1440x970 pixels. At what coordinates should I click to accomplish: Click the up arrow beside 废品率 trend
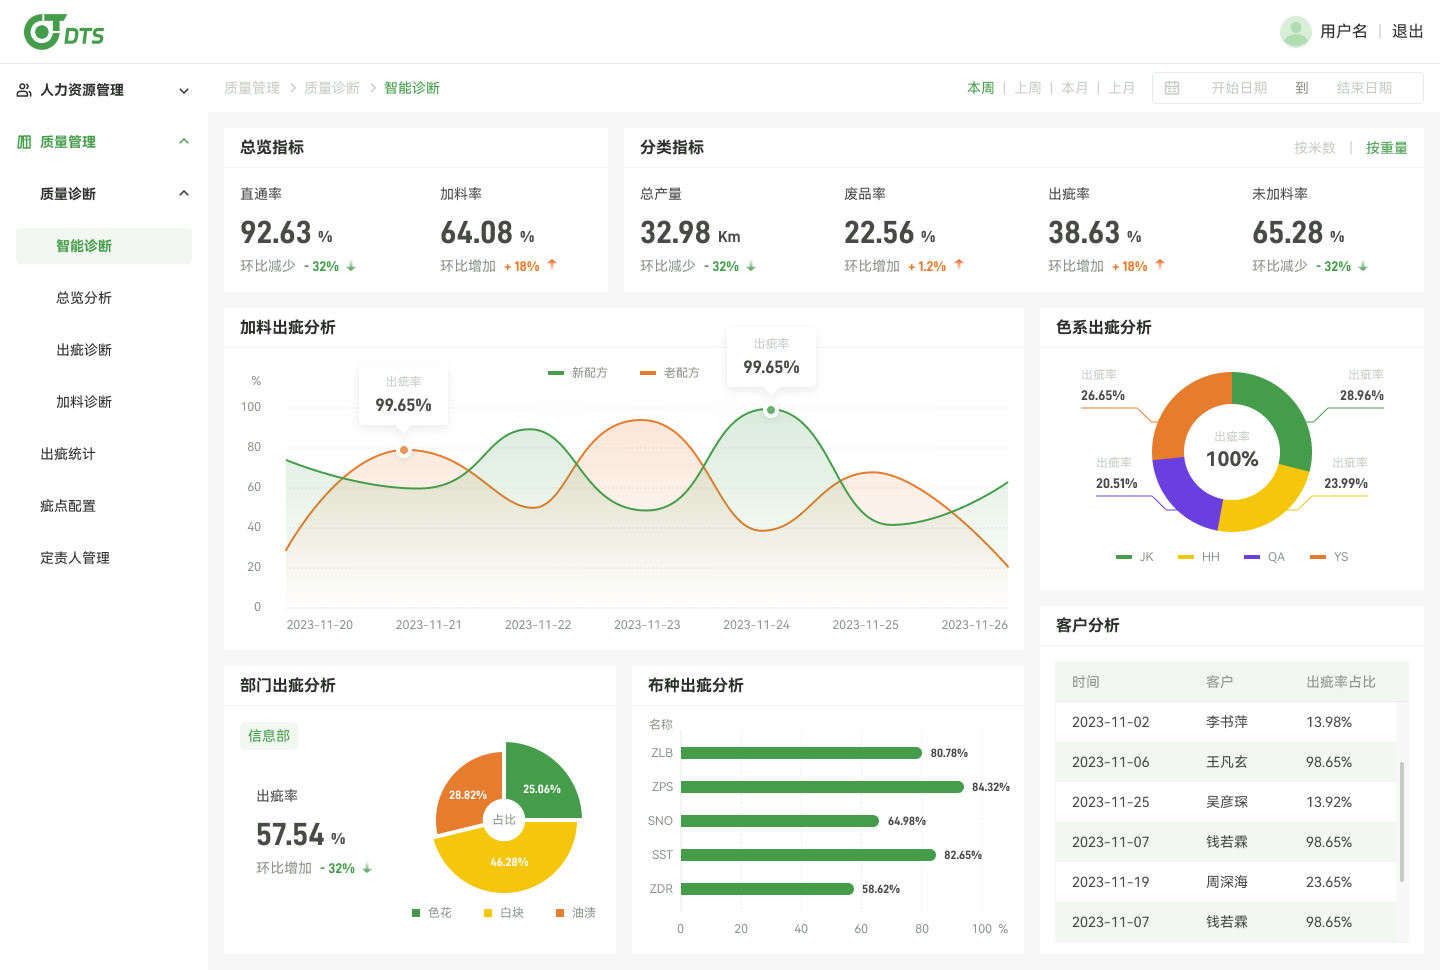(x=959, y=265)
